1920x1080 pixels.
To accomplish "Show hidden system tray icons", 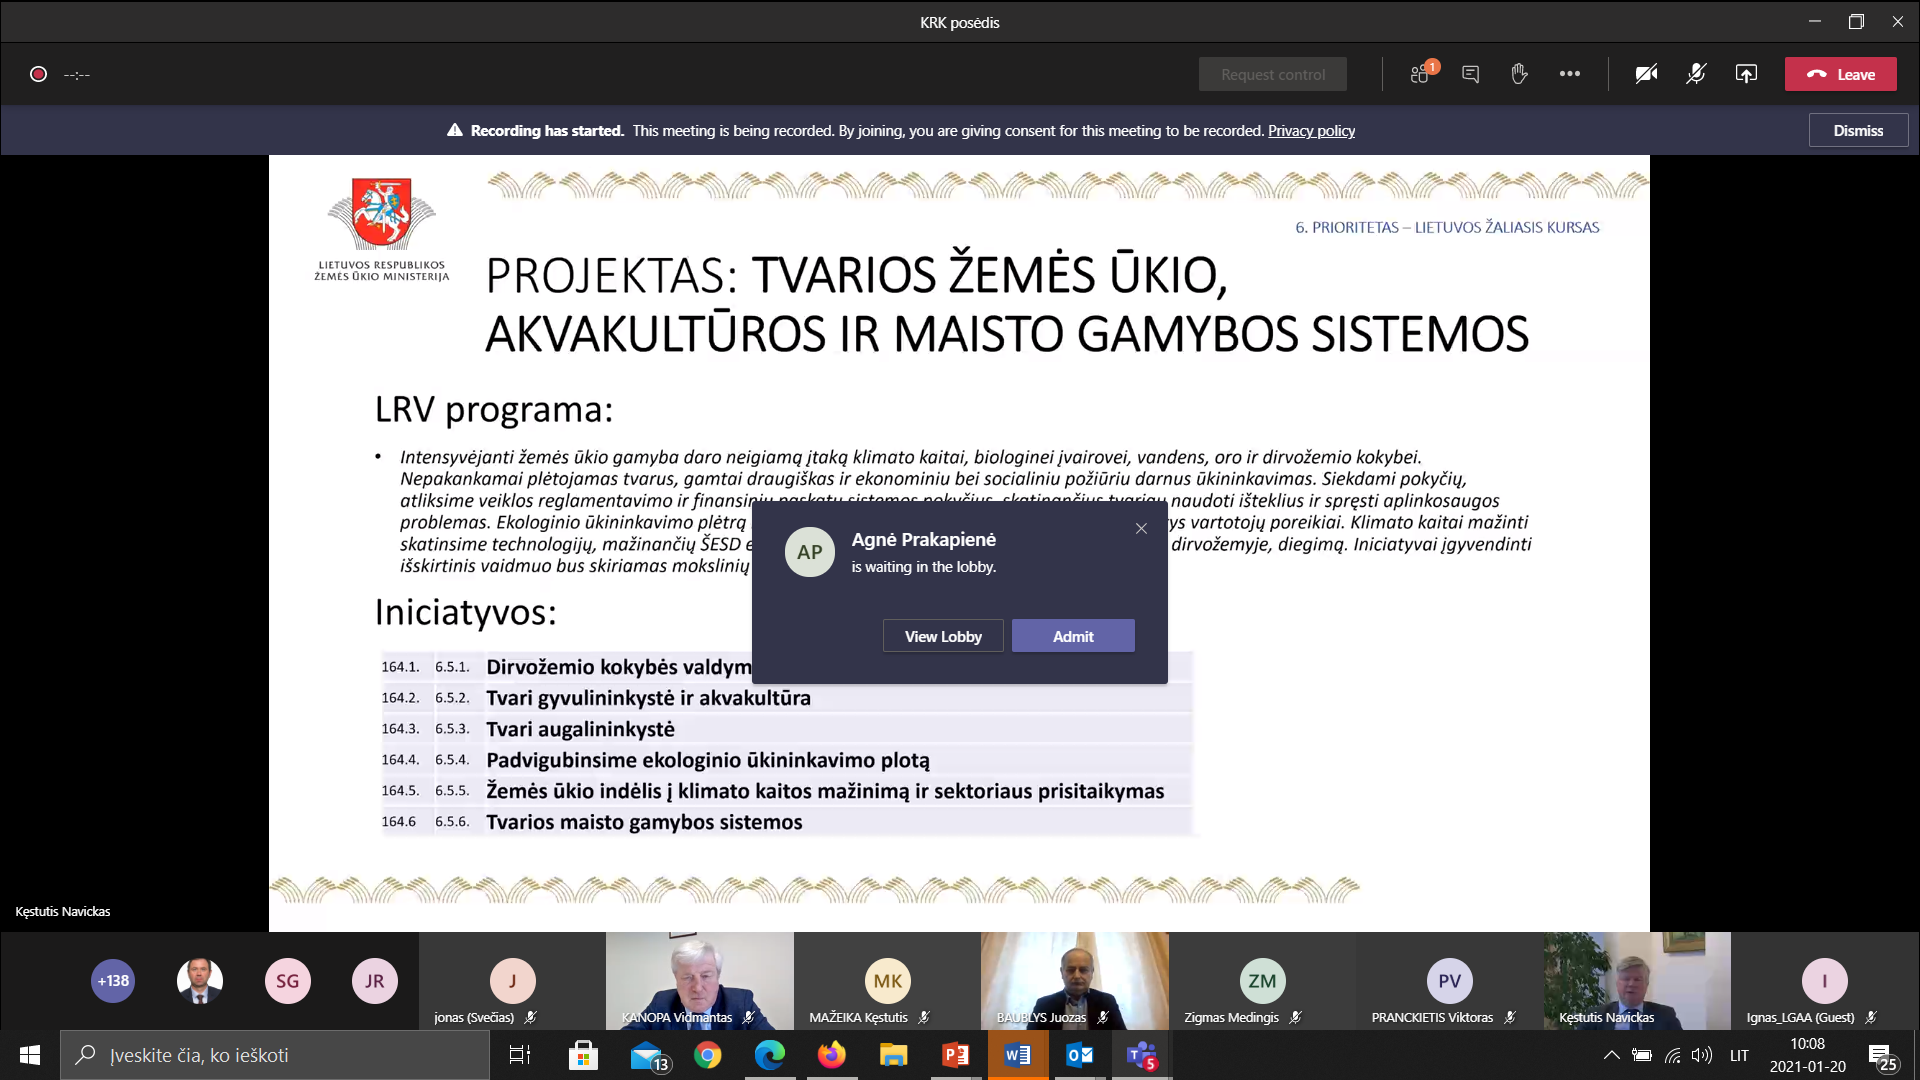I will click(1611, 1055).
